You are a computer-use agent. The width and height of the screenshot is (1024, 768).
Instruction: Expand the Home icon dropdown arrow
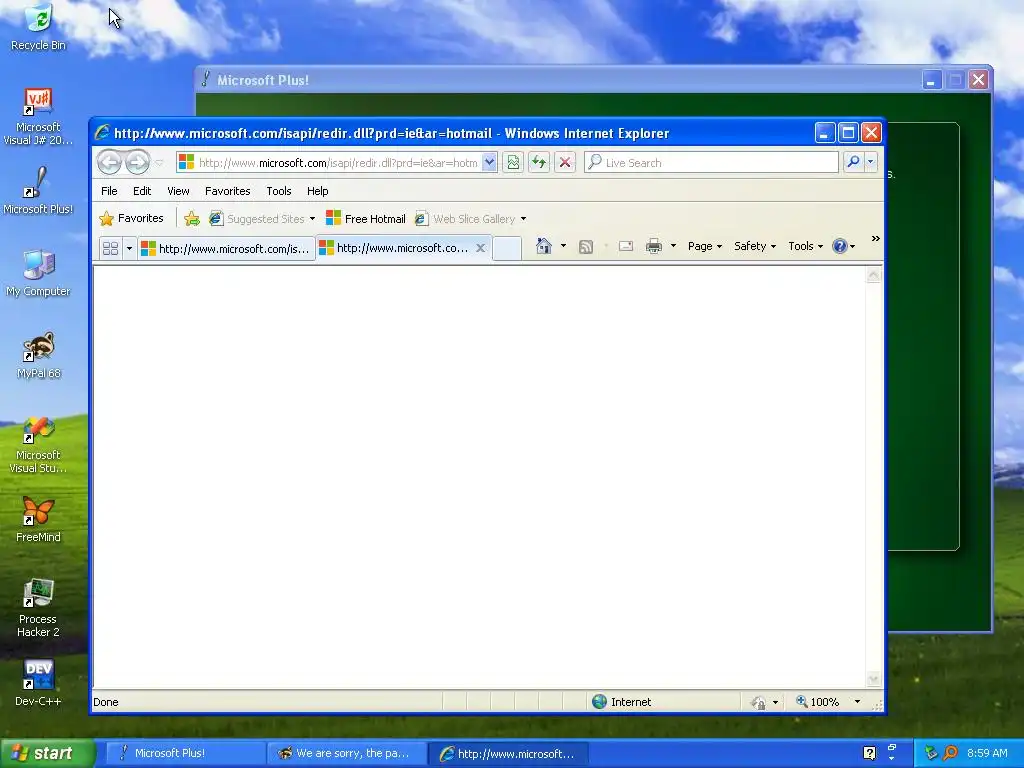pyautogui.click(x=563, y=246)
